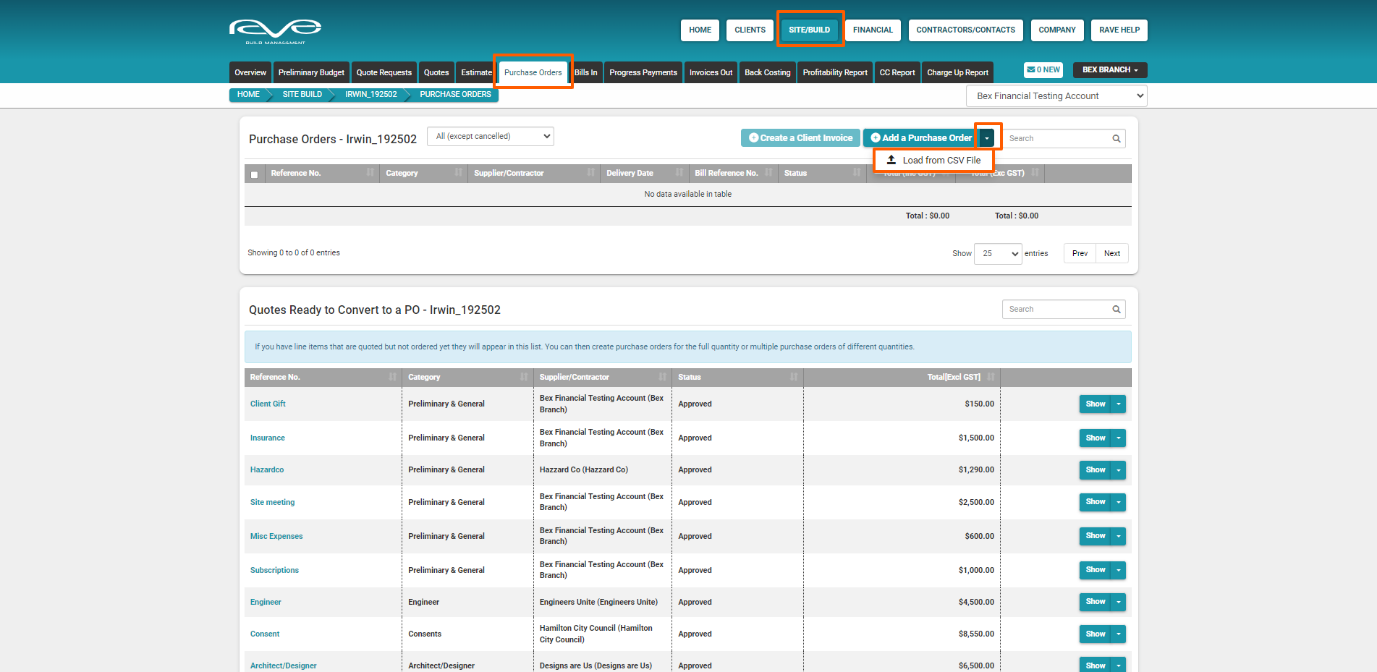Viewport: 1377px width, 672px height.
Task: Click the Create a Client Invoice button
Action: (800, 137)
